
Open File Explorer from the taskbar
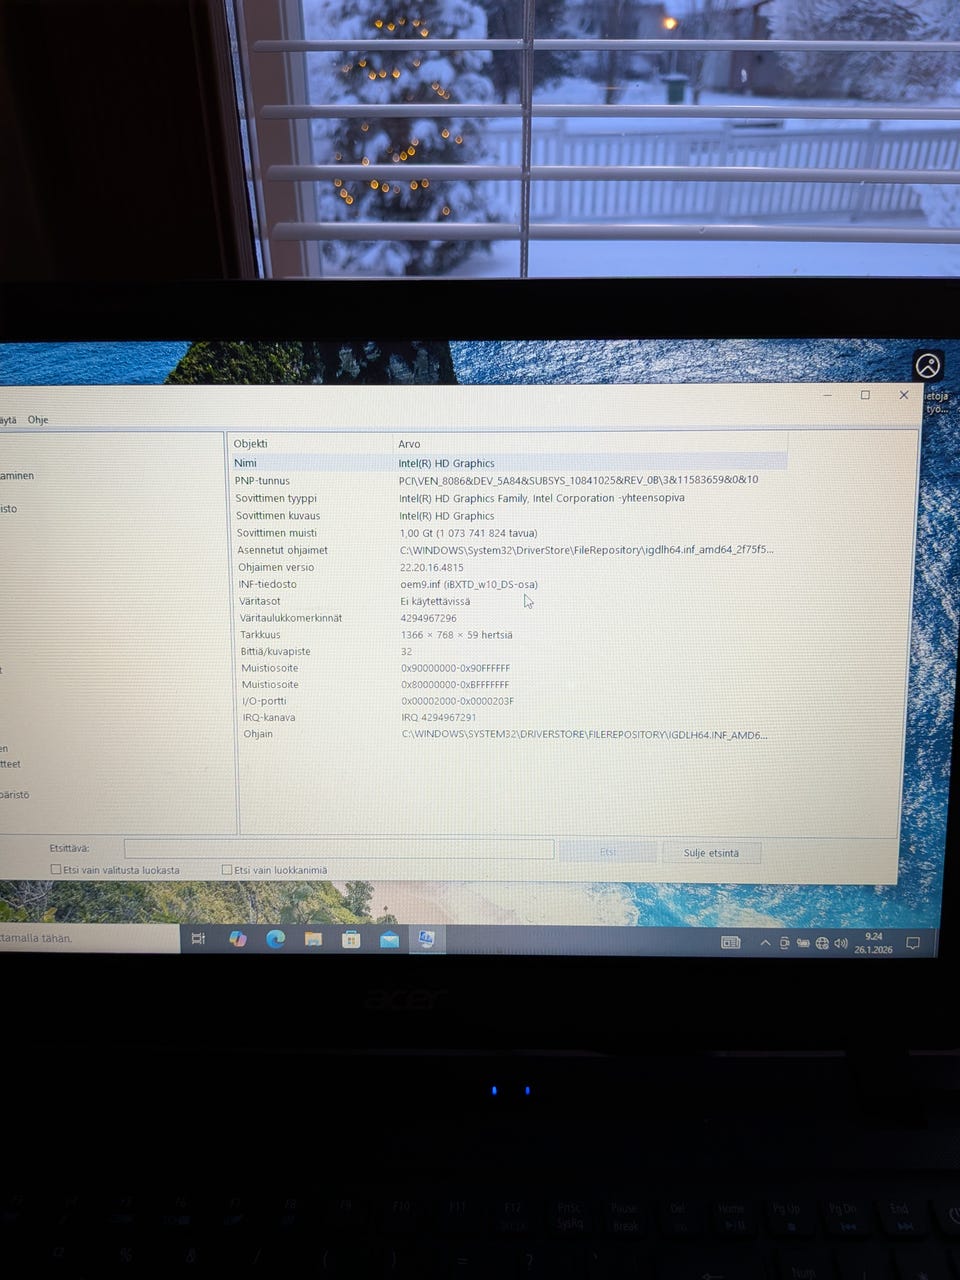[313, 938]
